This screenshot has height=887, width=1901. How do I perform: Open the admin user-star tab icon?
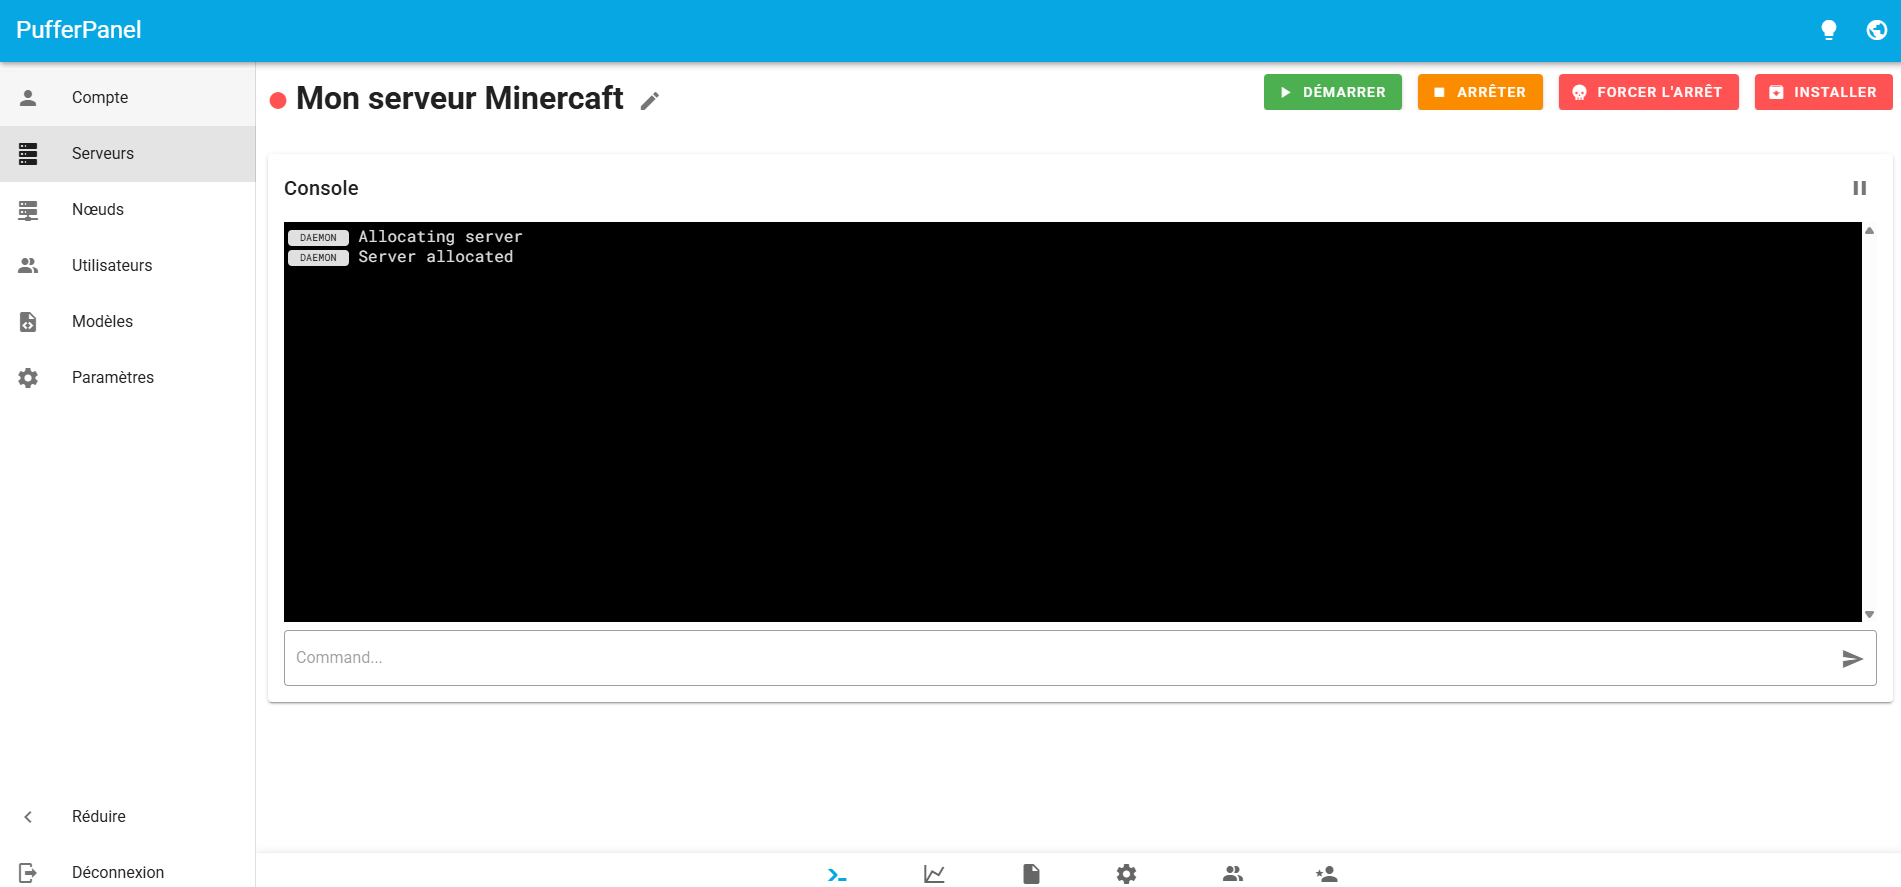tap(1327, 874)
